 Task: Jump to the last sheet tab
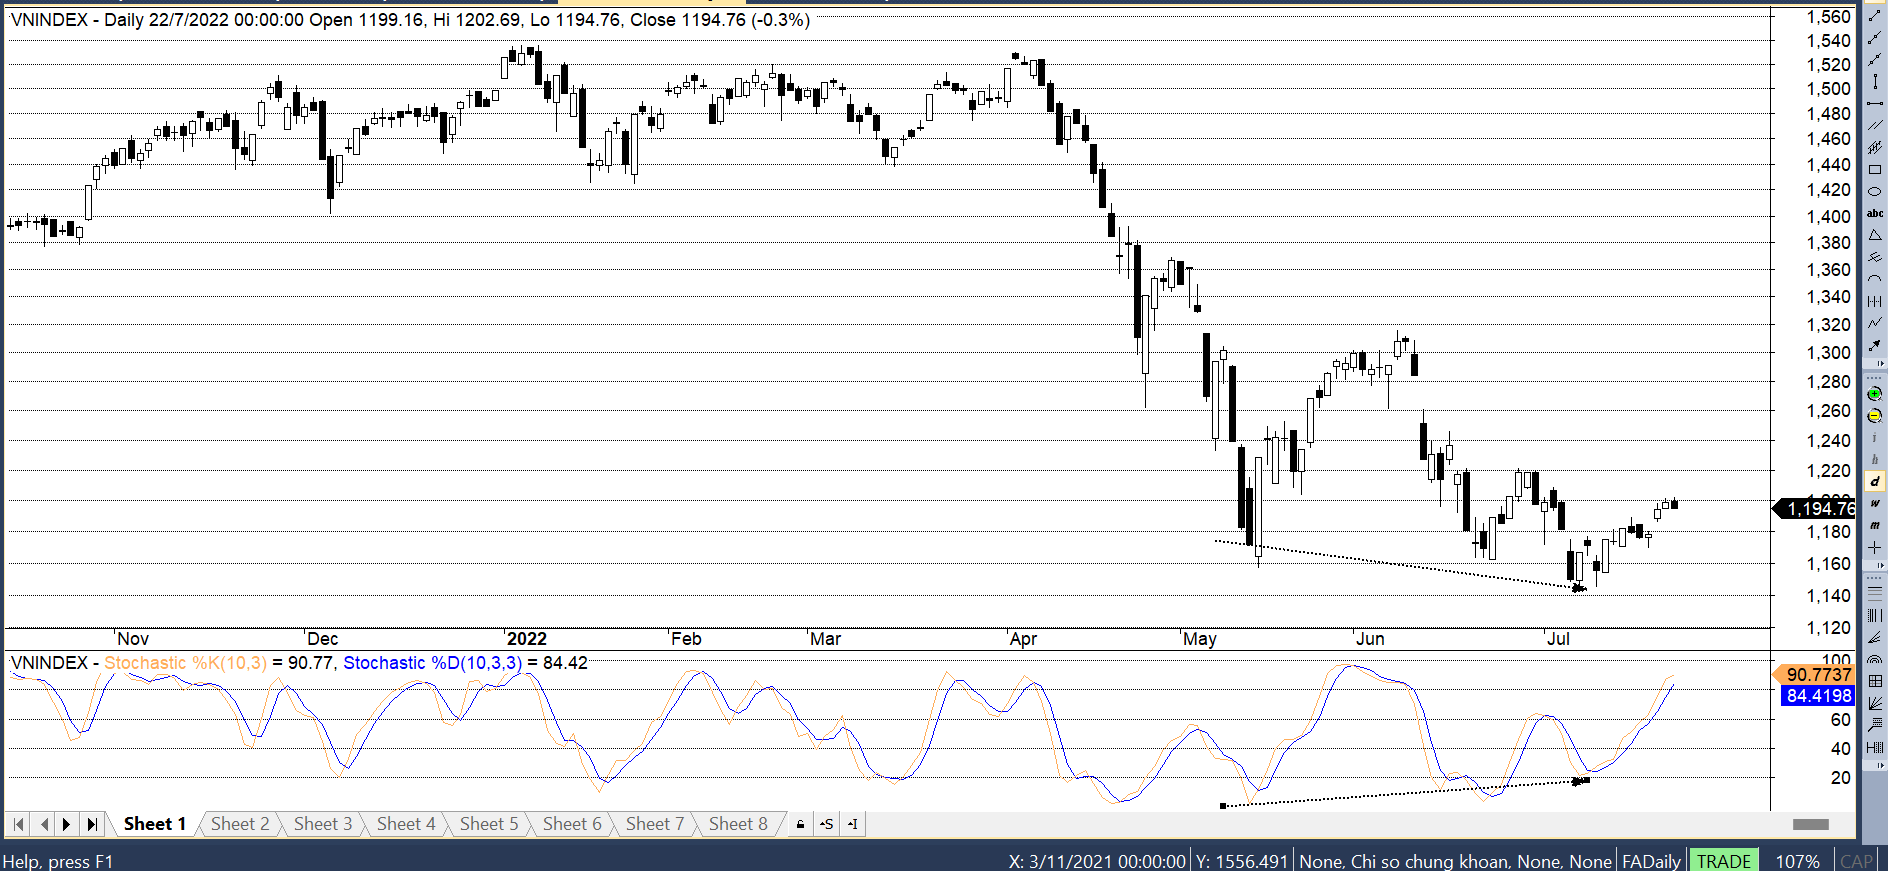pyautogui.click(x=92, y=825)
